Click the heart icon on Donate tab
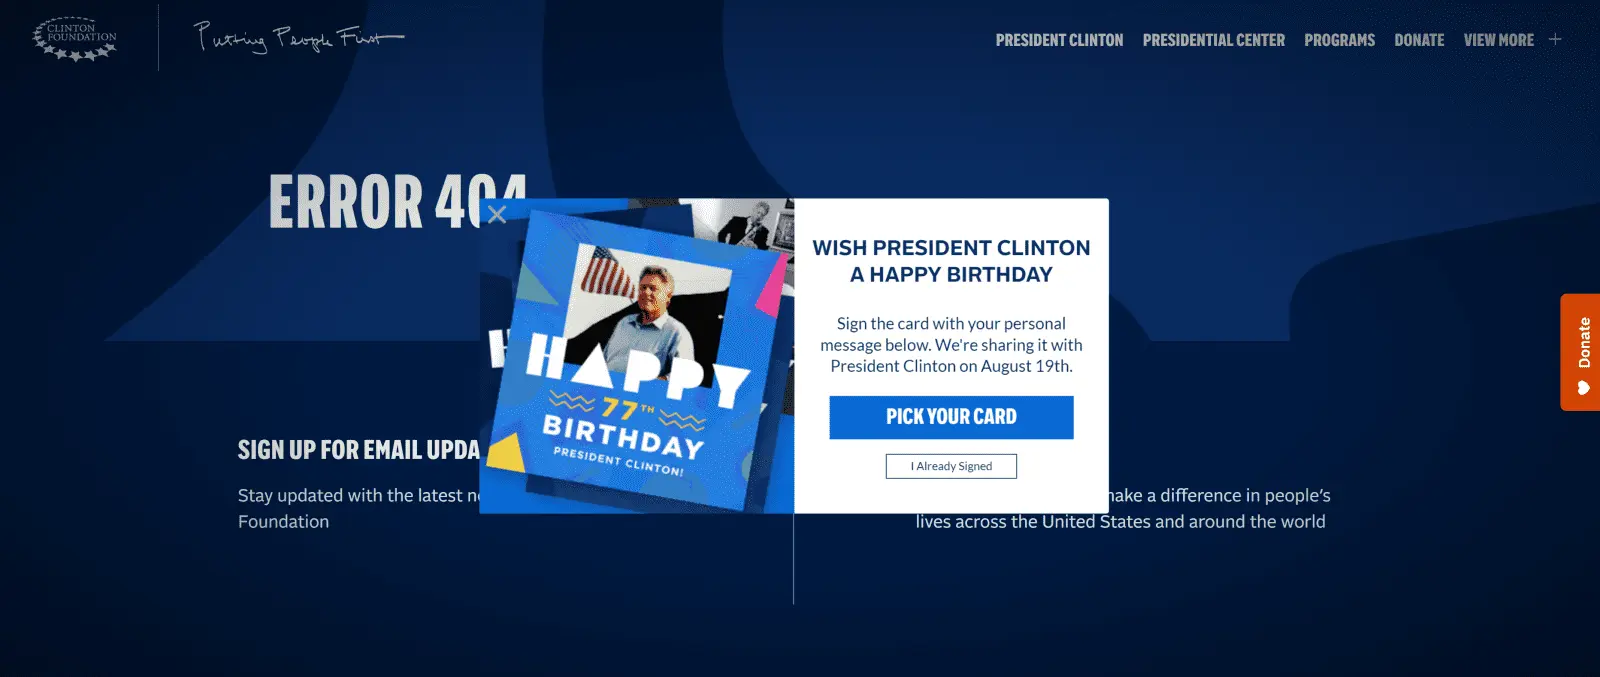The image size is (1600, 677). (1584, 388)
